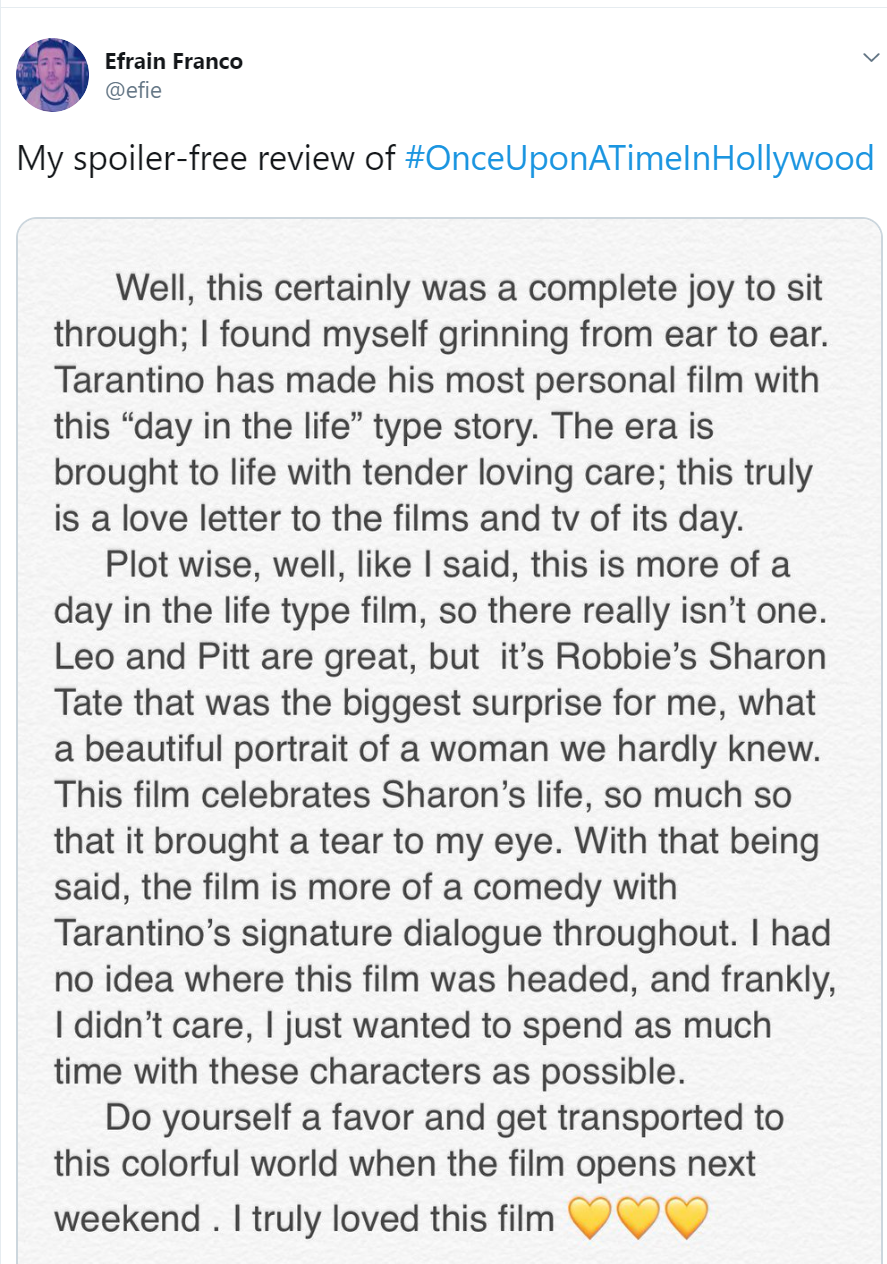Screen dimensions: 887x1264
Task: Open the @efie handle
Action: coord(133,90)
